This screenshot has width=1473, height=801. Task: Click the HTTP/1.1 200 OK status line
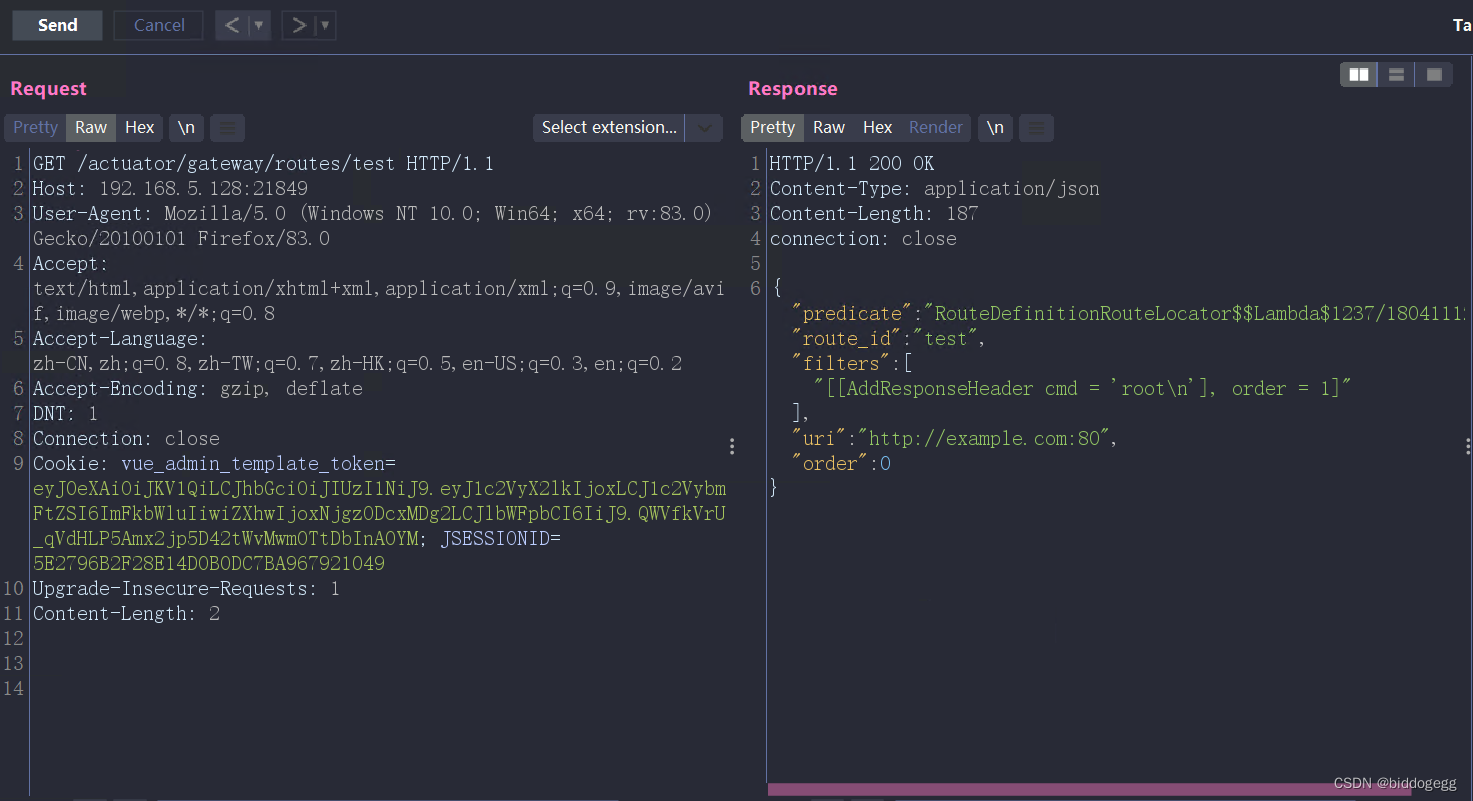tap(852, 163)
